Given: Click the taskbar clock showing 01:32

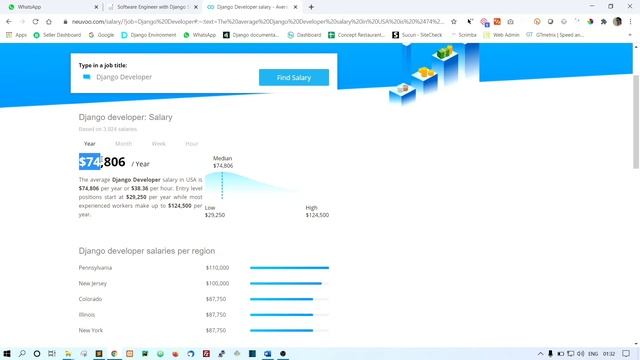Looking at the screenshot, I should coord(609,354).
